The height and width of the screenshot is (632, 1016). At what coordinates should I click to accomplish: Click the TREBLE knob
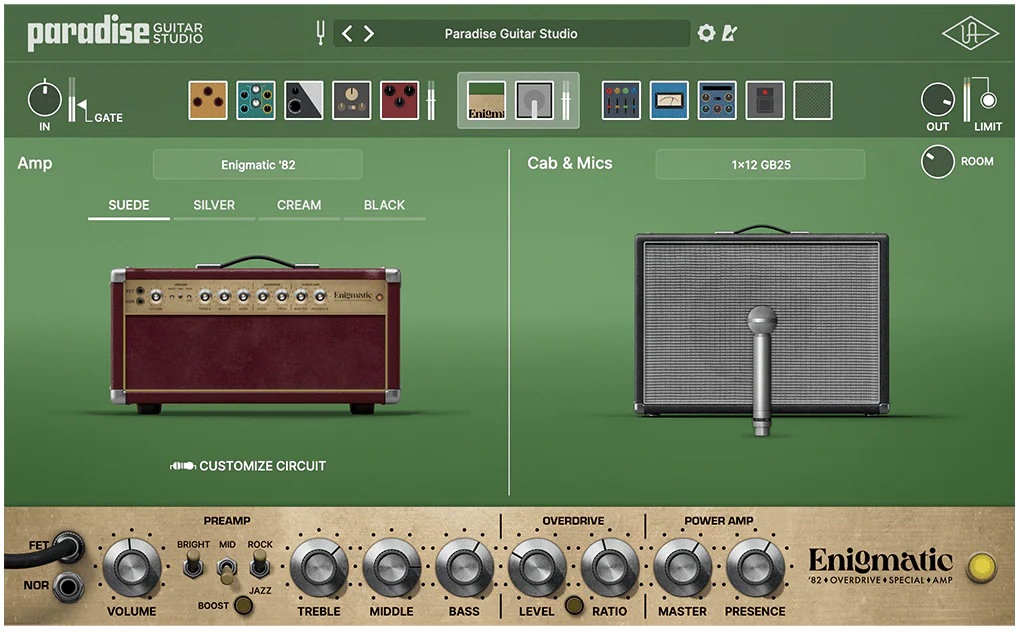coord(319,568)
